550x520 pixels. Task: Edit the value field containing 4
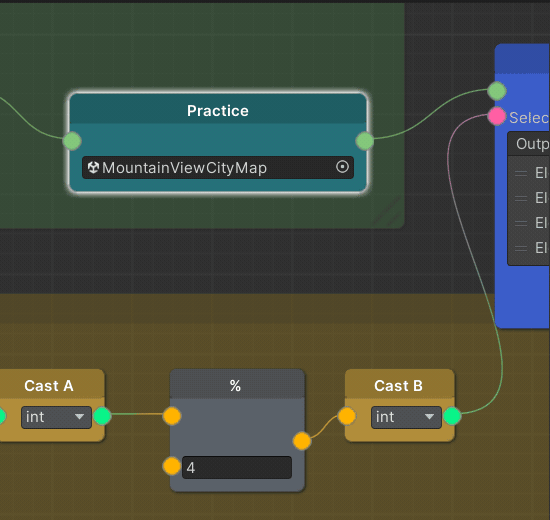point(237,467)
